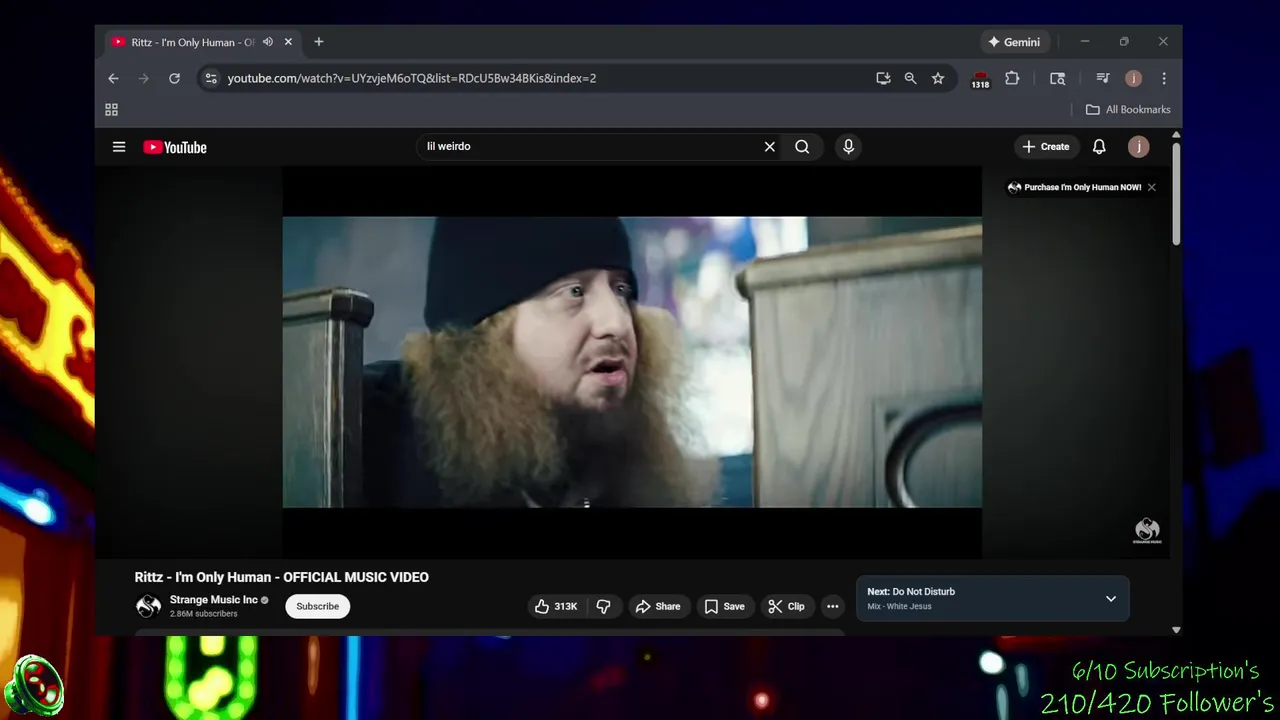Screen dimensions: 1280x720
Task: Open the Extensions puzzle icon
Action: pyautogui.click(x=1012, y=78)
